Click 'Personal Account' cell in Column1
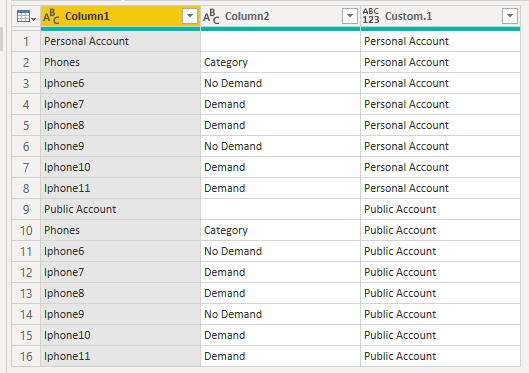The width and height of the screenshot is (529, 373). pos(120,41)
